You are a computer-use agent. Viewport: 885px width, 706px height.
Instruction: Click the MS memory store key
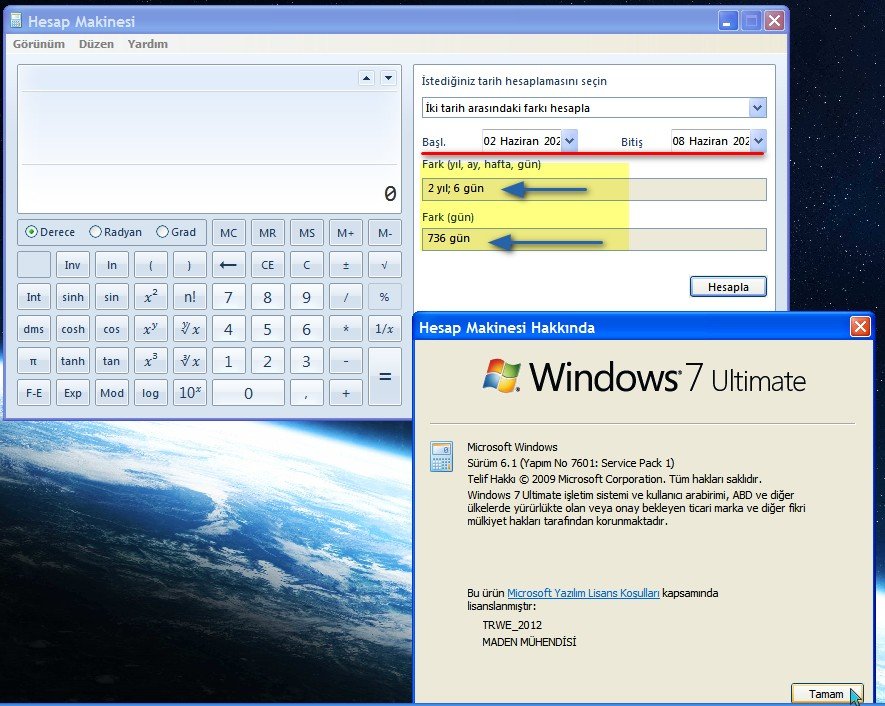(x=306, y=233)
